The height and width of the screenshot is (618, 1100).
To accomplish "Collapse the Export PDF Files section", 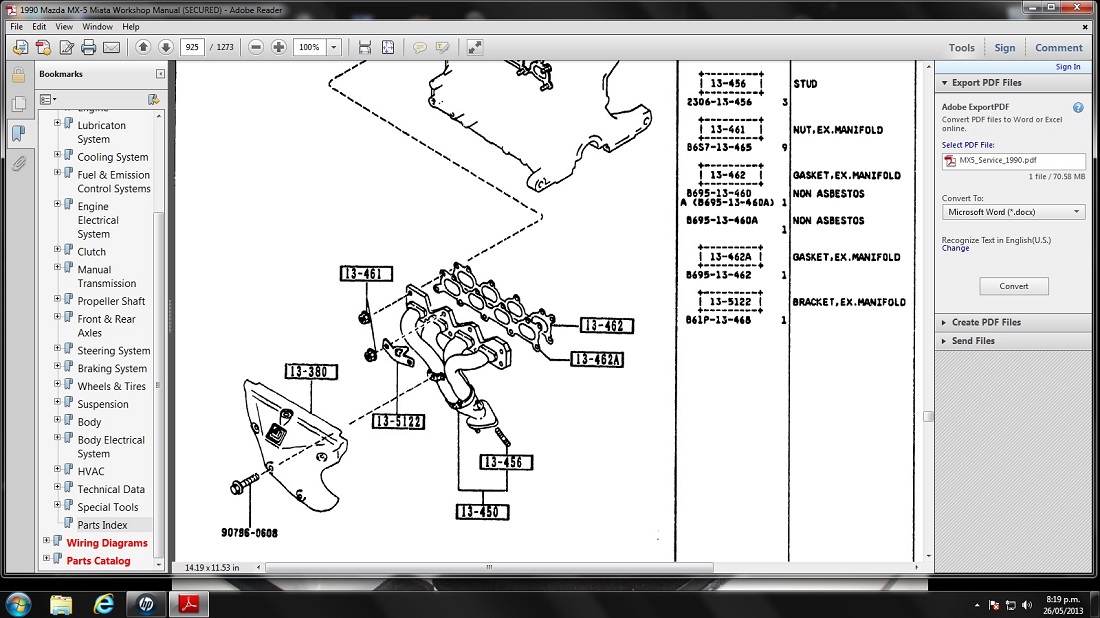I will (x=945, y=83).
